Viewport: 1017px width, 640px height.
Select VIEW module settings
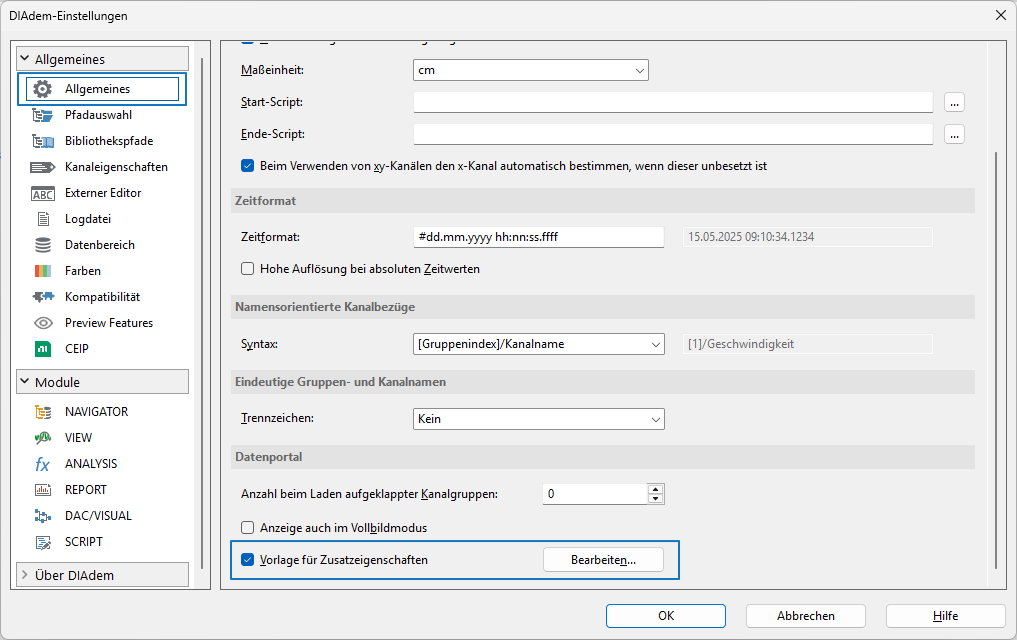[x=78, y=438]
